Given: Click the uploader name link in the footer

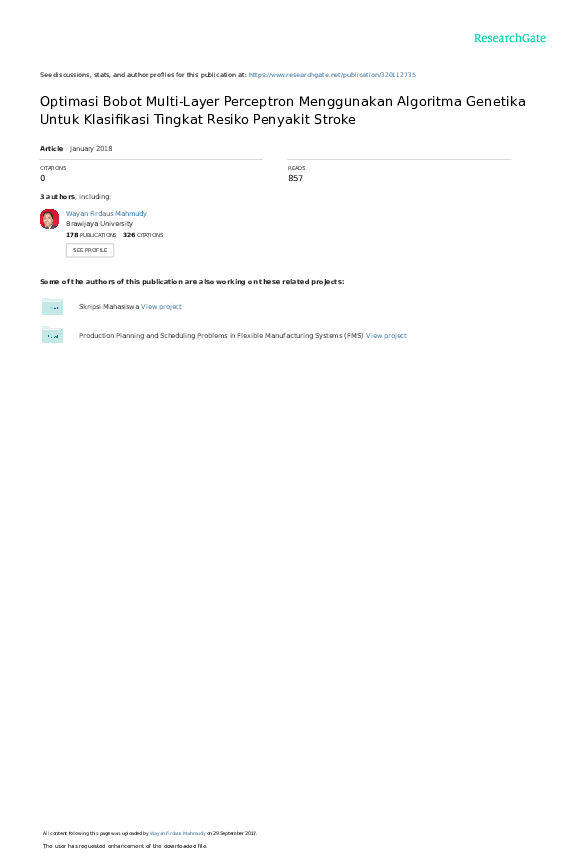Looking at the screenshot, I should tap(177, 833).
